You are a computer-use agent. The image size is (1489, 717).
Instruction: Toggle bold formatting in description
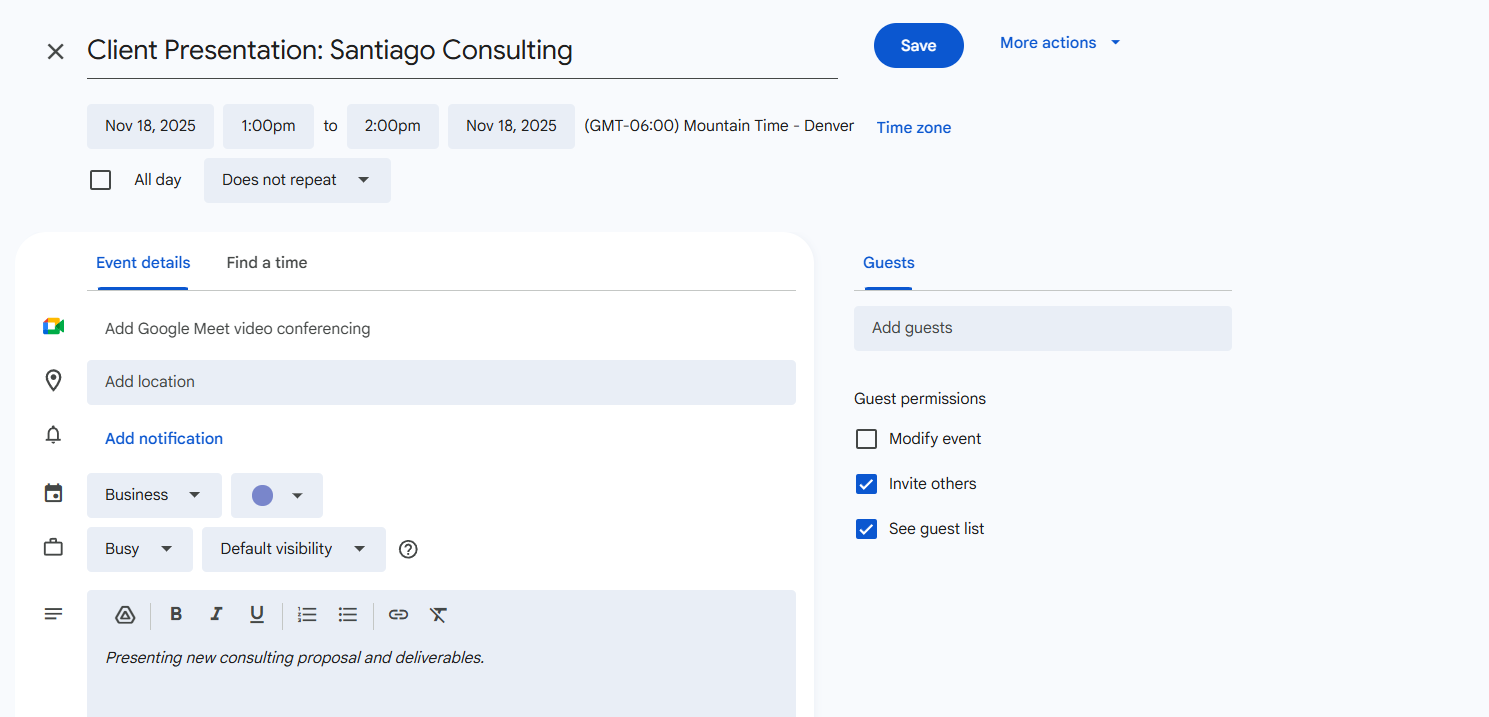click(176, 615)
